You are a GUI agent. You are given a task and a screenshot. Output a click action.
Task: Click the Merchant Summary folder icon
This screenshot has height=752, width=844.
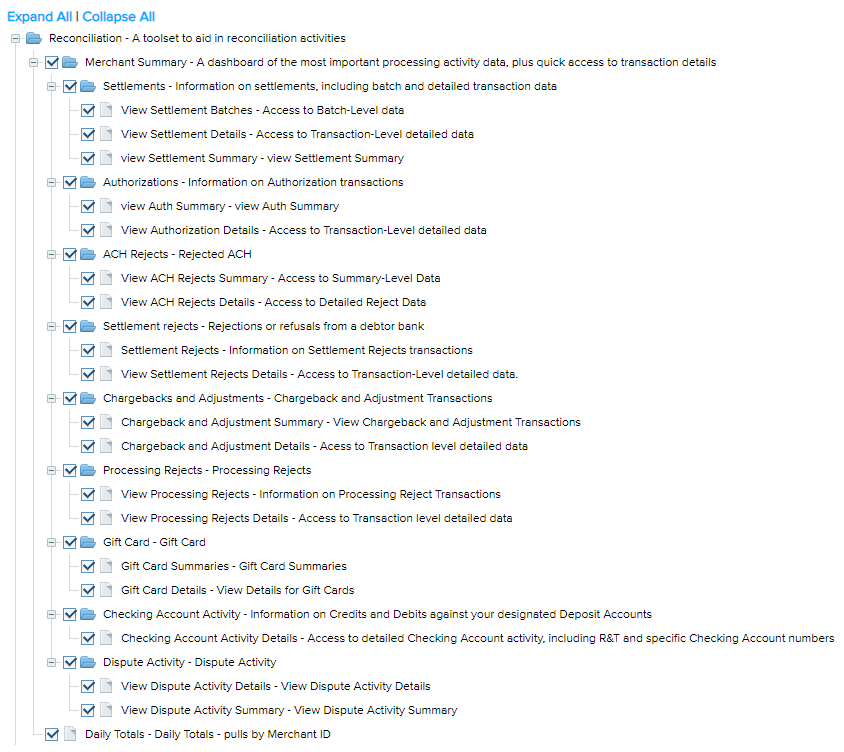(x=70, y=62)
